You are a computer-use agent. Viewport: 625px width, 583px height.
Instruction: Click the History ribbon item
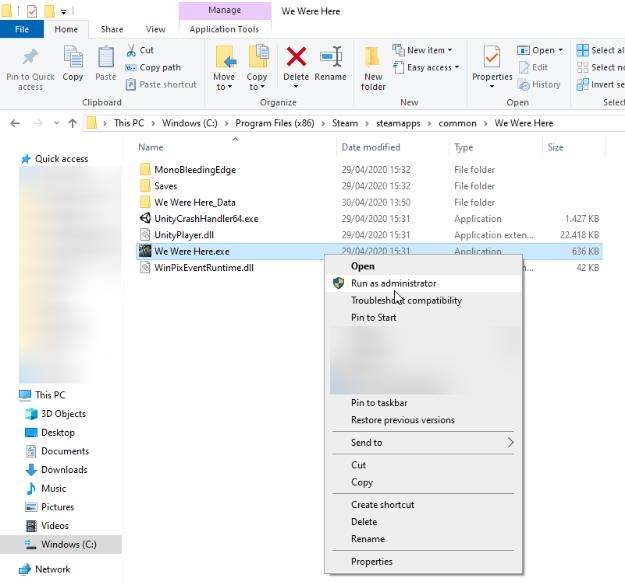coord(539,84)
